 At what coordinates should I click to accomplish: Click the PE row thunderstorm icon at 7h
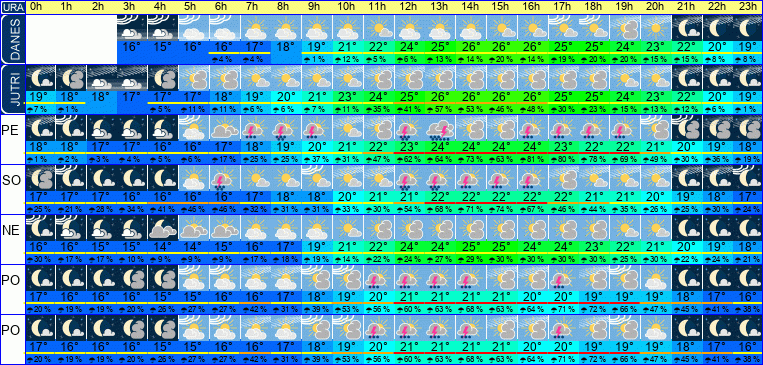tap(255, 128)
